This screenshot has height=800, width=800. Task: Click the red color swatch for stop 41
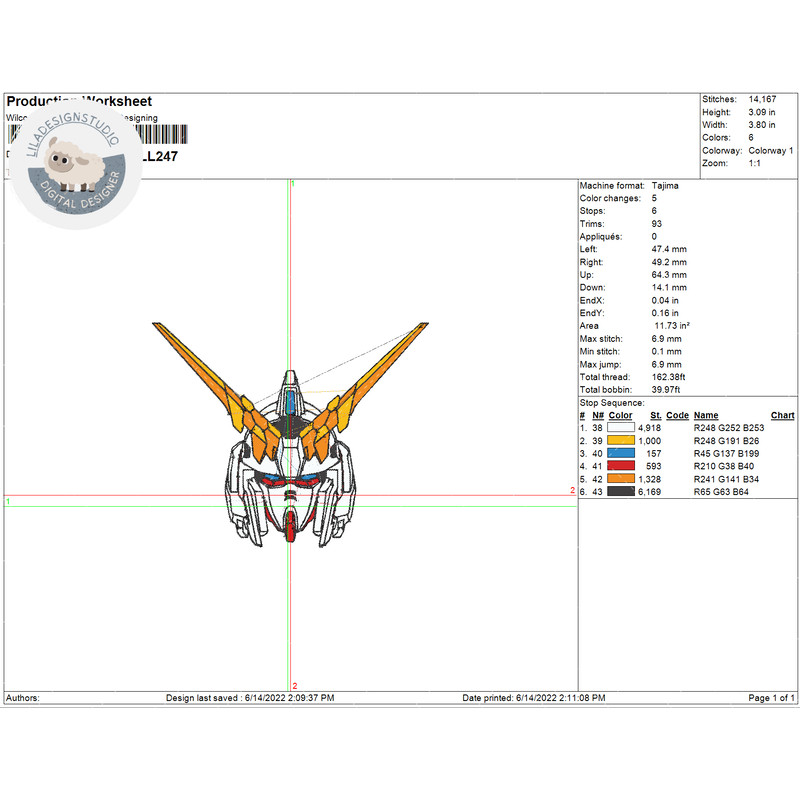pyautogui.click(x=622, y=464)
